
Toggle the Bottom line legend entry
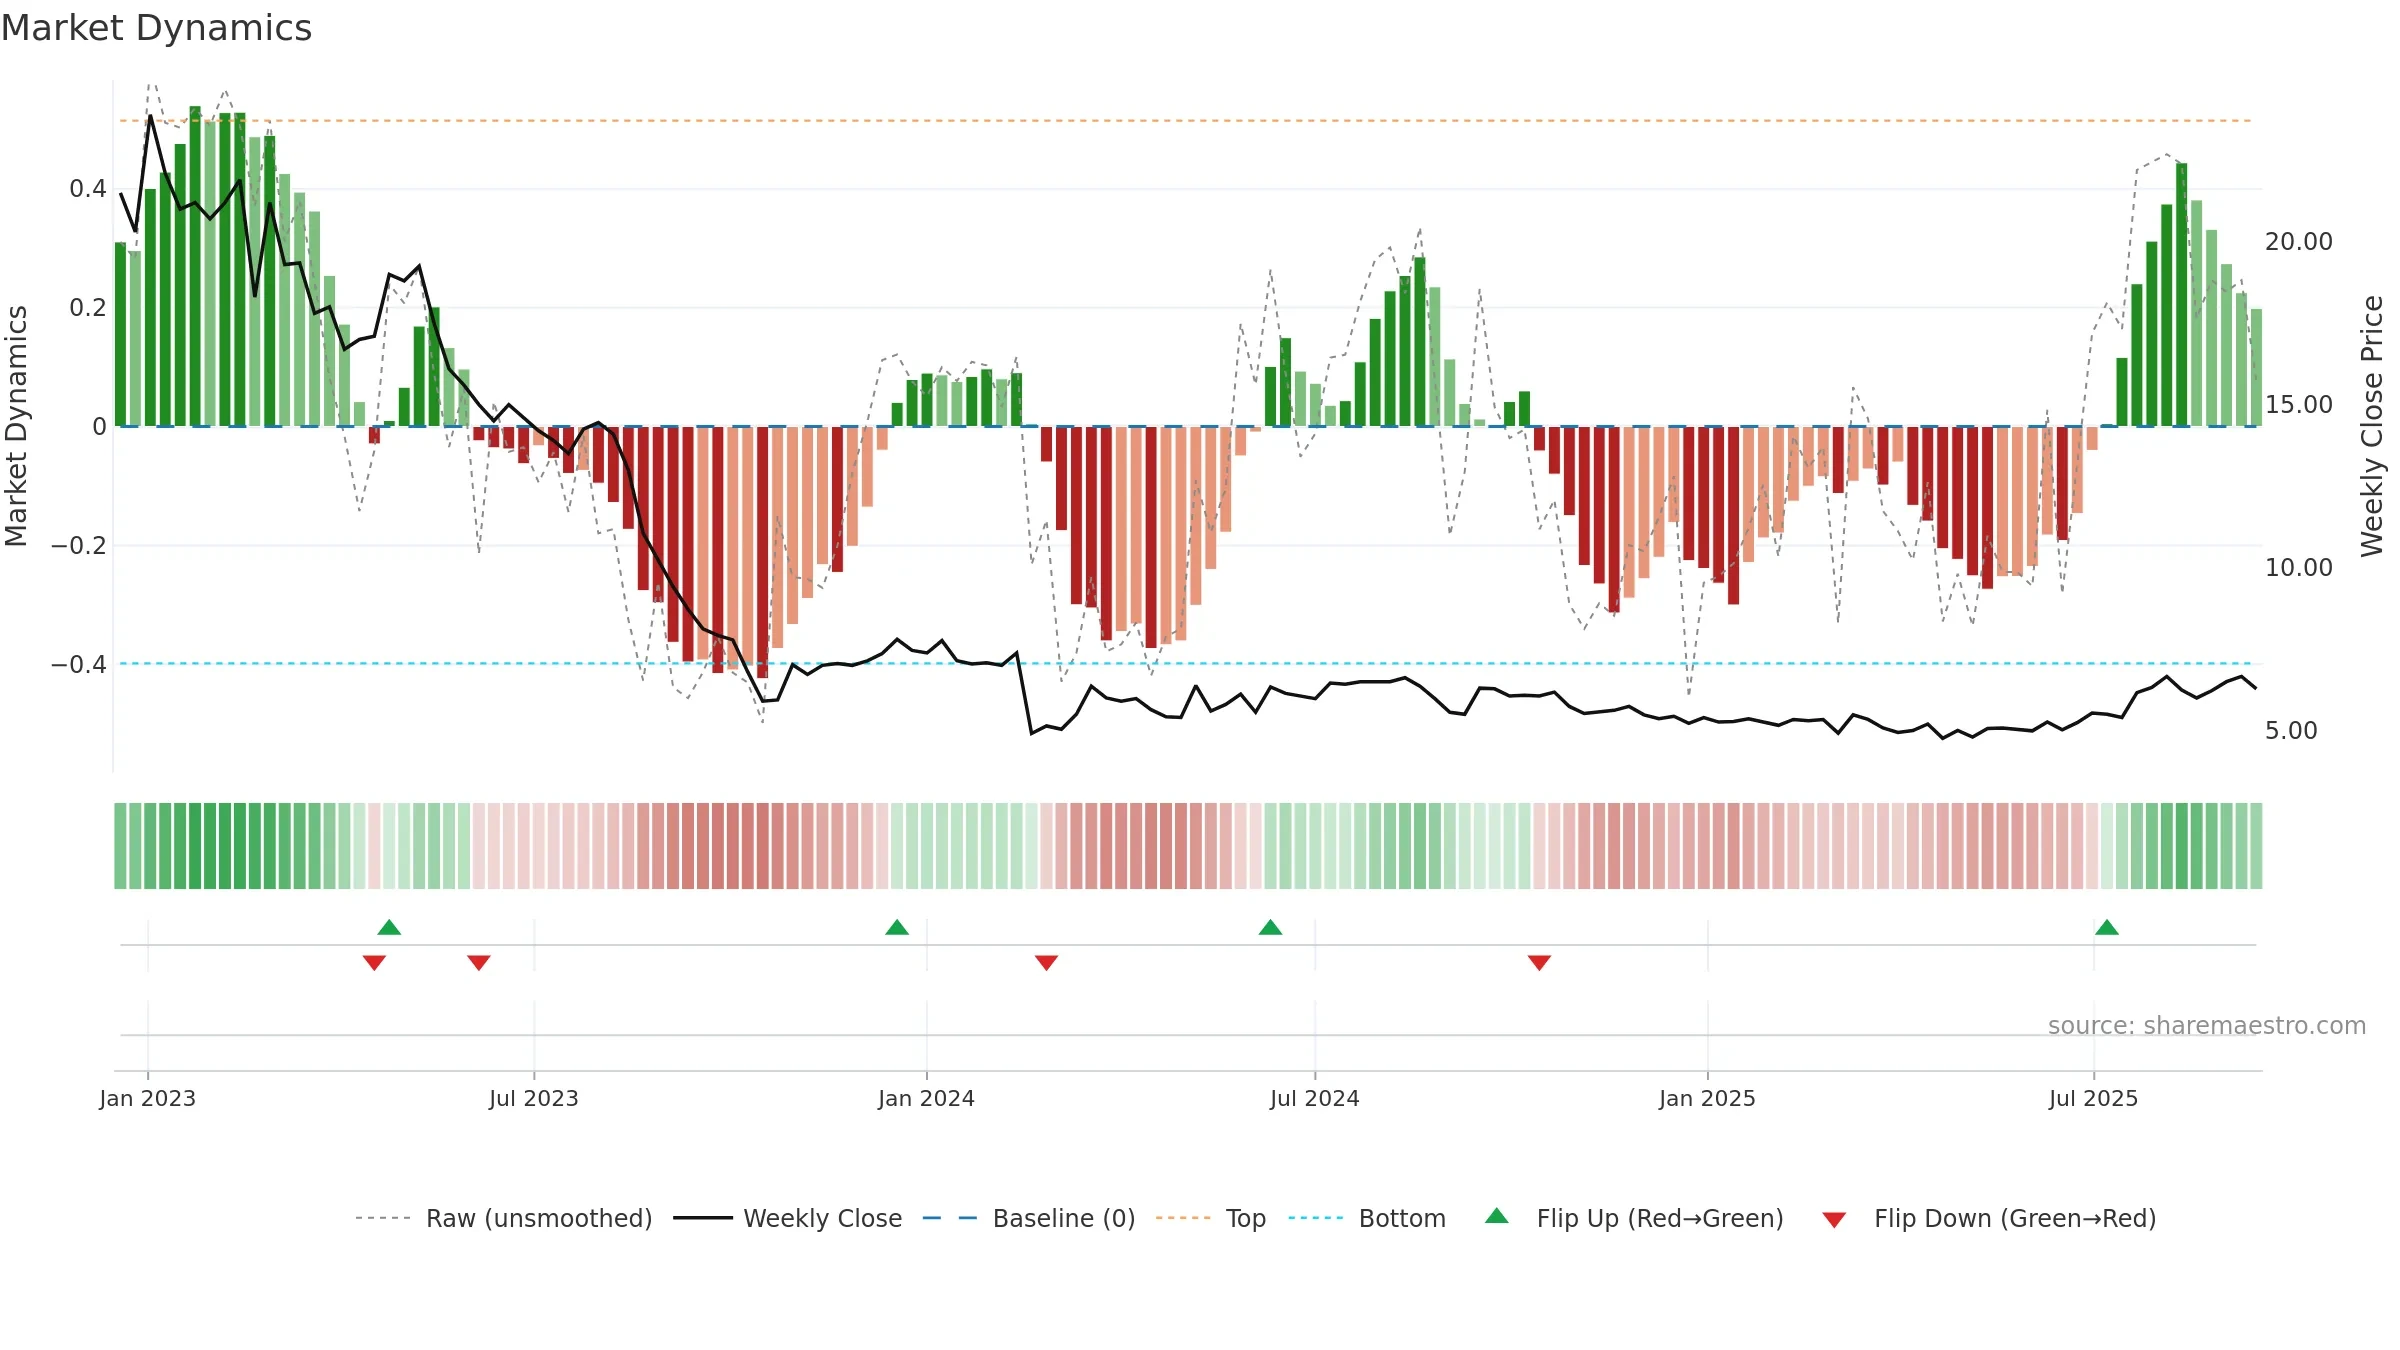click(1367, 1218)
